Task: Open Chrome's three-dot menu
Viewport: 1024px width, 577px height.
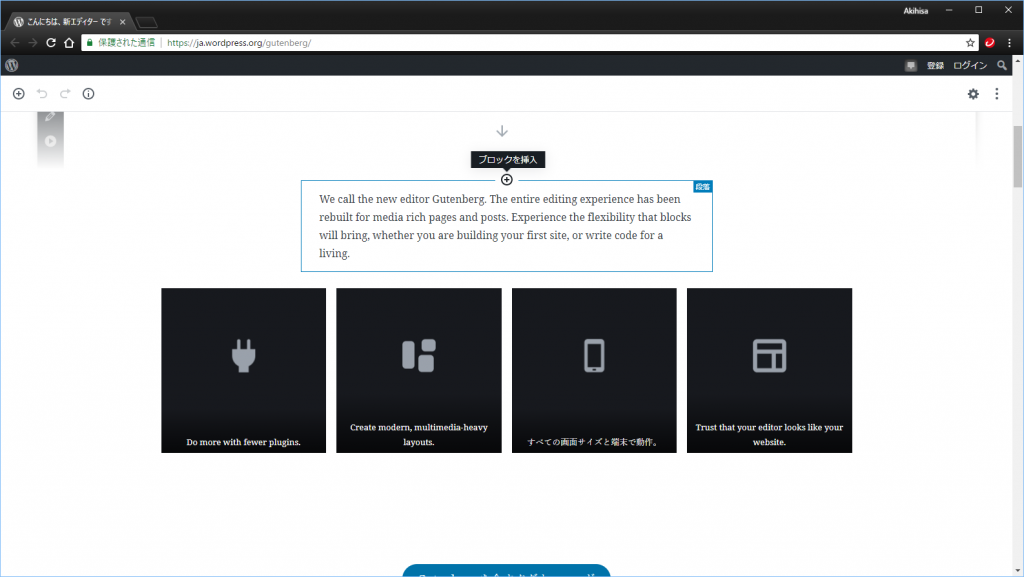Action: point(1009,43)
